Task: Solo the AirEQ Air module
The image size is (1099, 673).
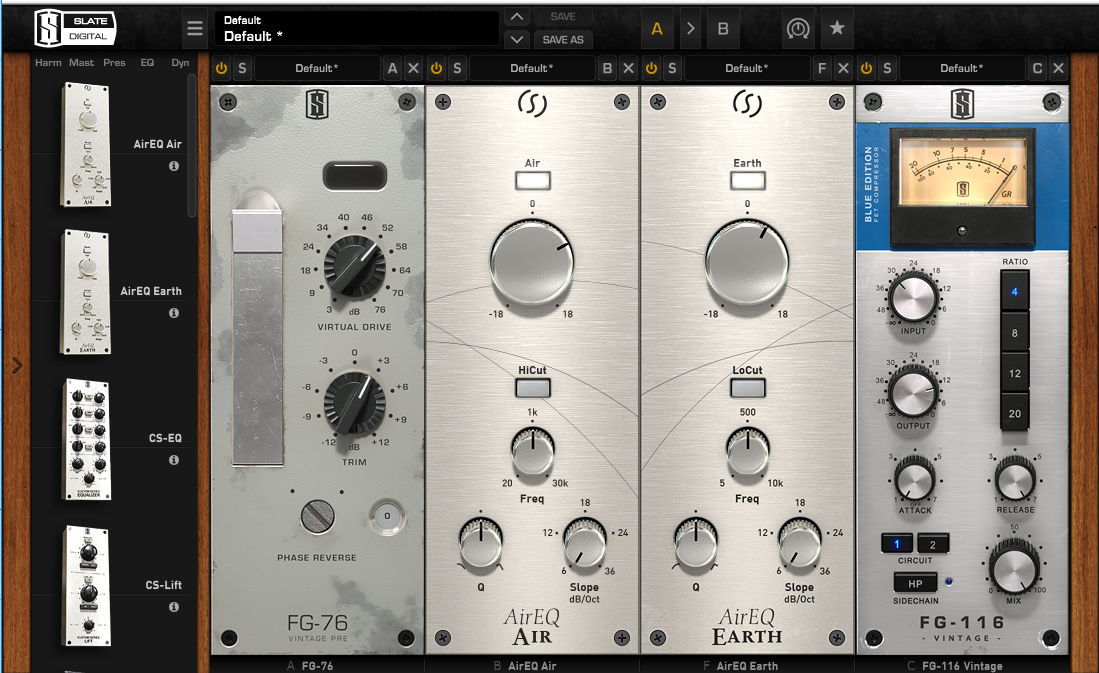Action: 458,68
